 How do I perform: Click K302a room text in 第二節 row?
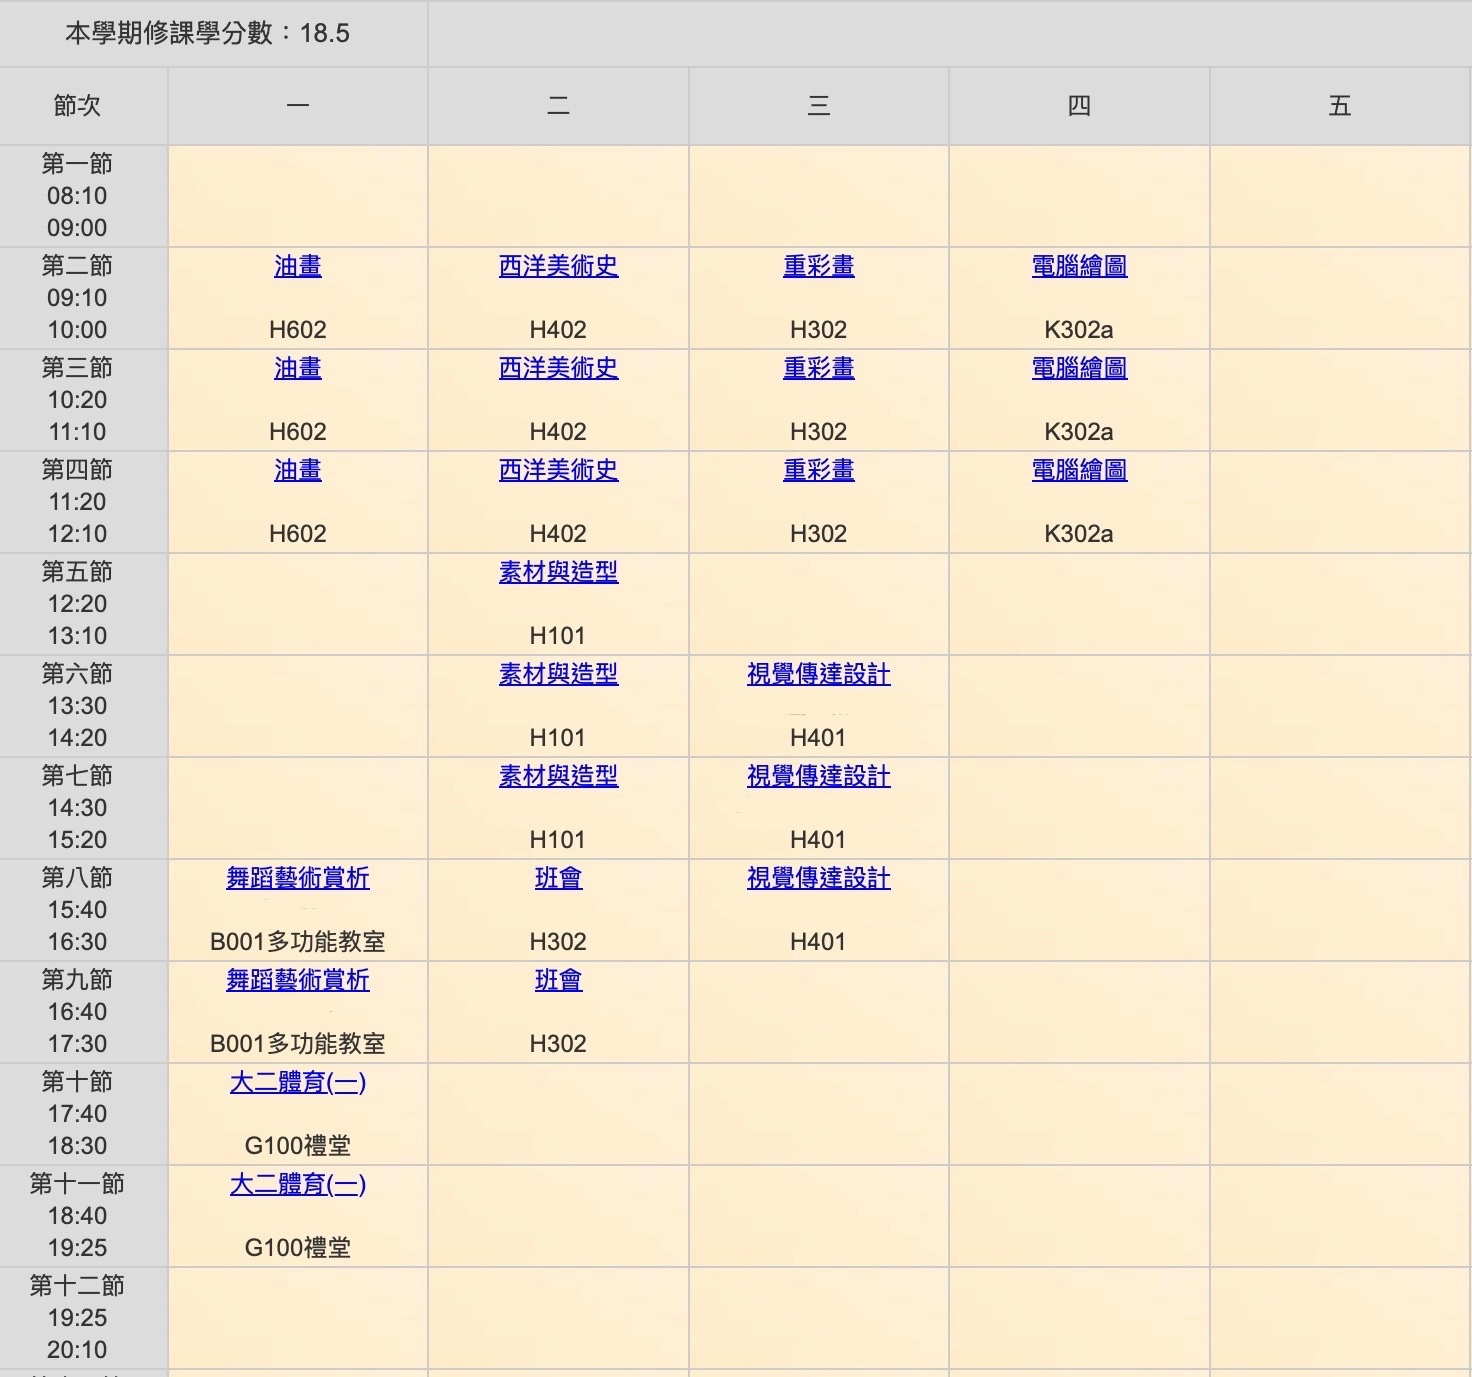pos(1079,330)
